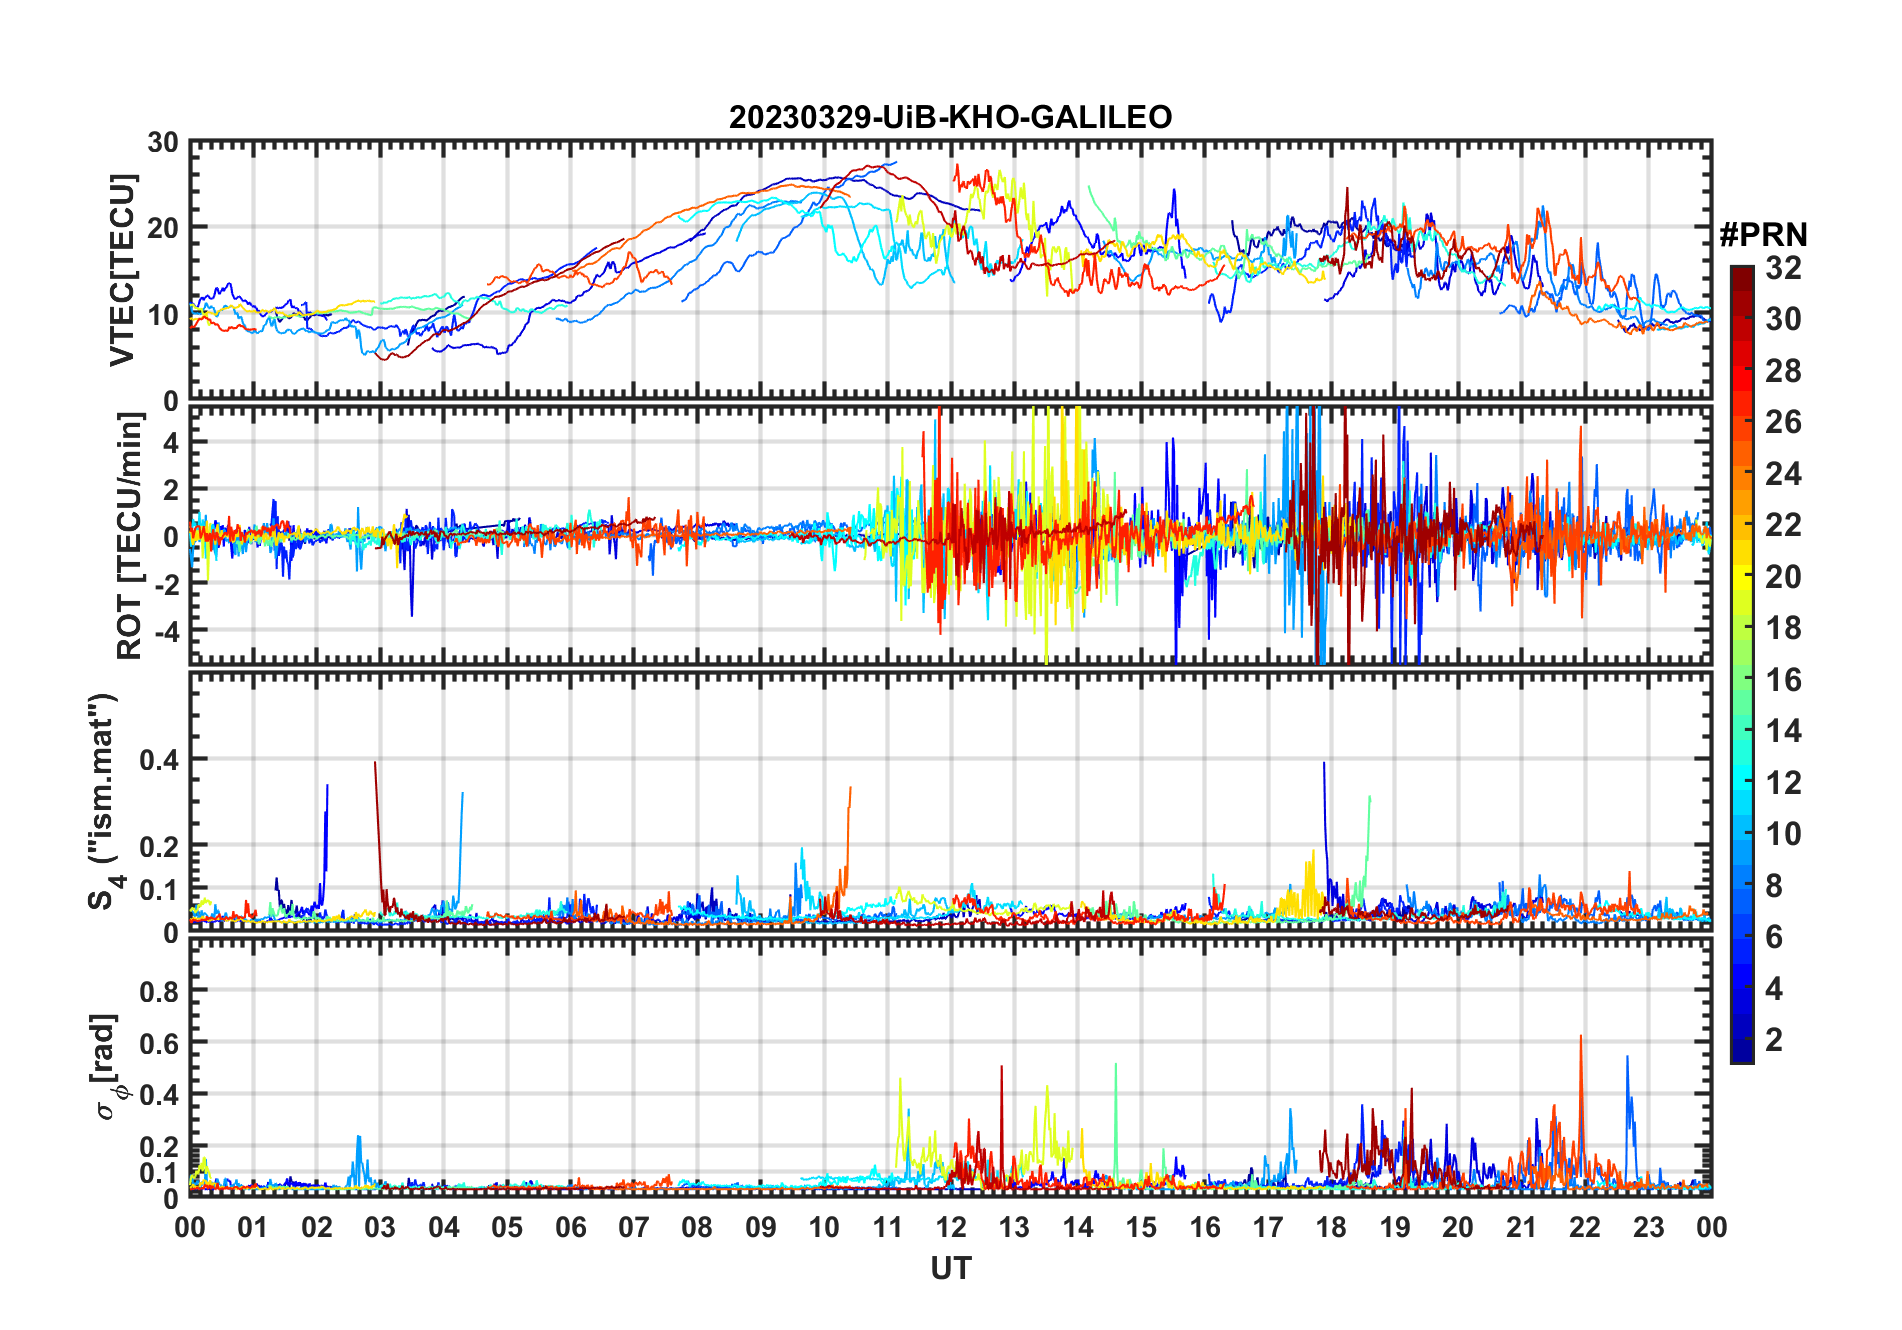Screen dimensions: 1902x1330
Task: Click x-axis hour label 13
Action: pos(1014,1228)
